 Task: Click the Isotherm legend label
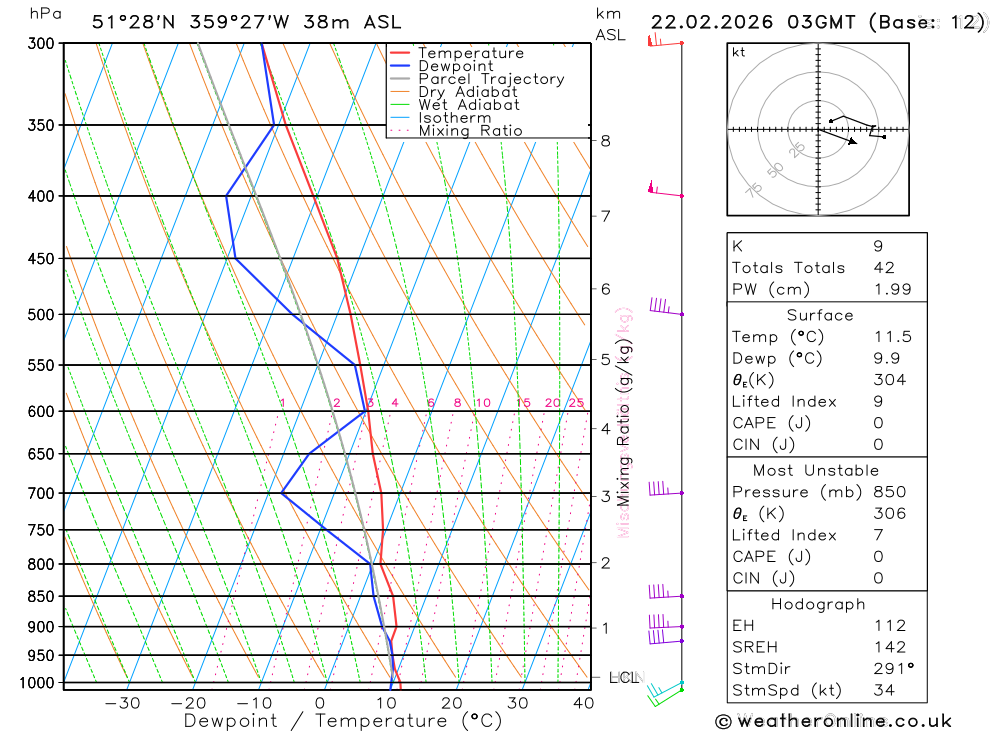(455, 118)
